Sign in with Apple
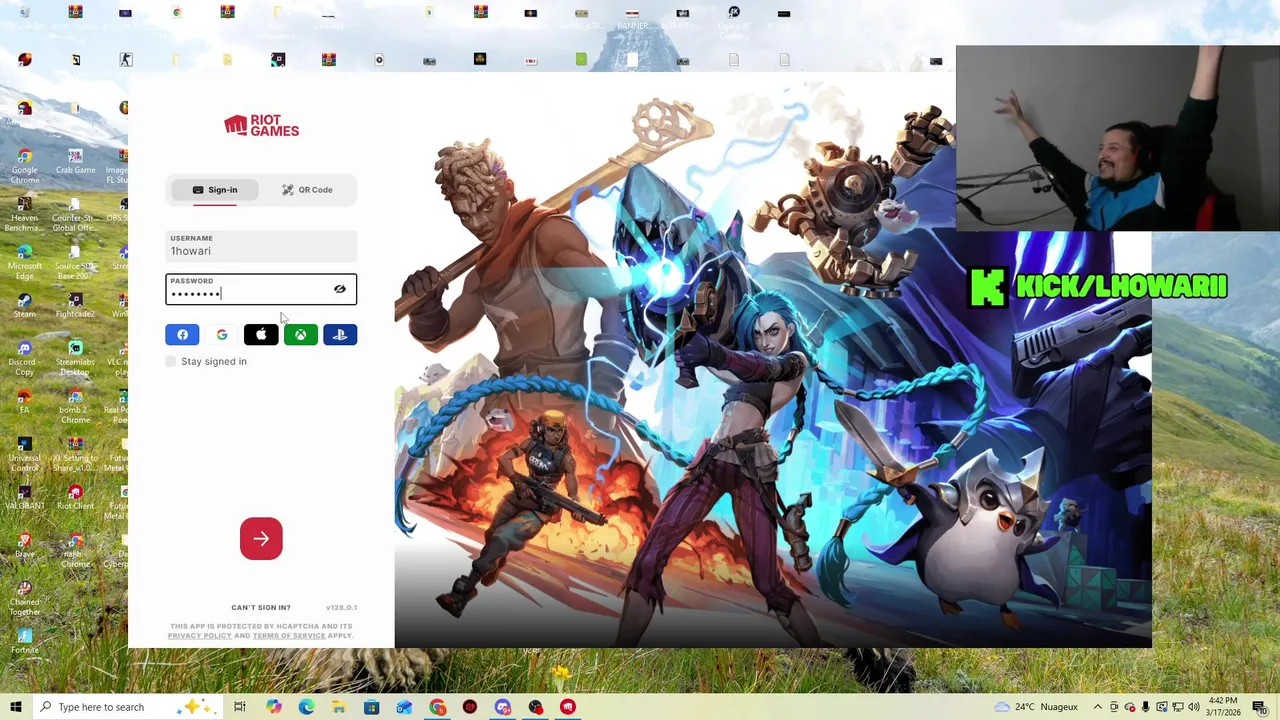Viewport: 1280px width, 720px height. 261,335
